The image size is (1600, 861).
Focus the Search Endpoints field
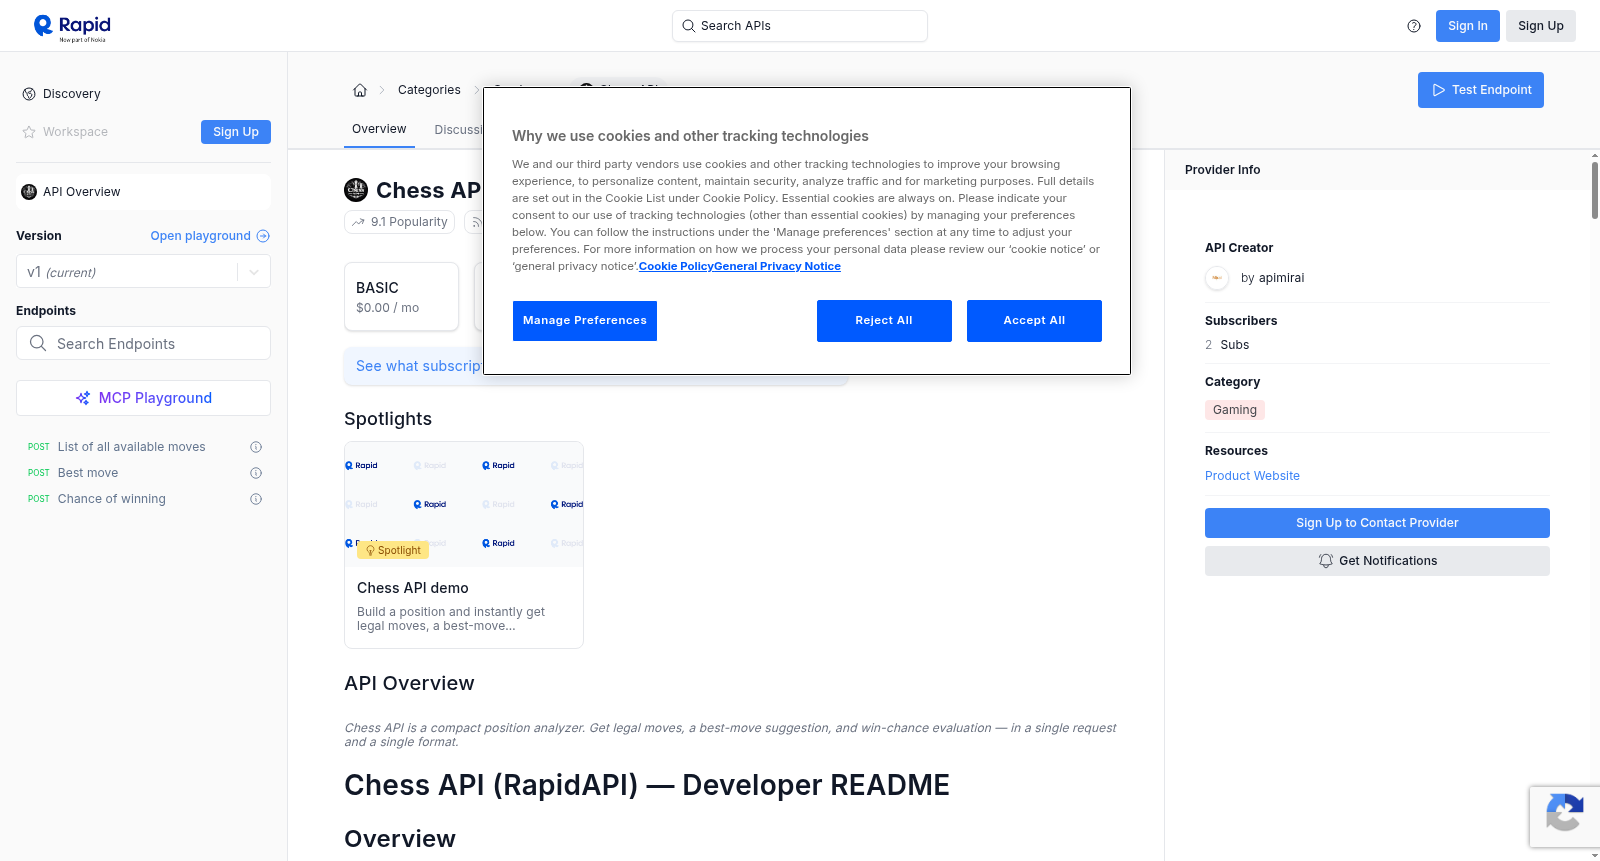tap(143, 343)
